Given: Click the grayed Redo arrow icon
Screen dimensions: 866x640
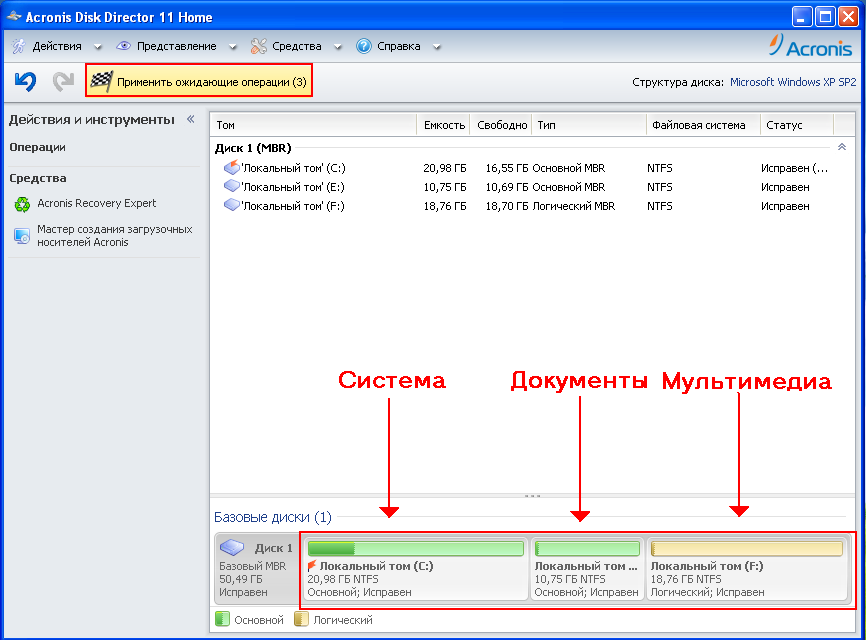Looking at the screenshot, I should click(64, 81).
